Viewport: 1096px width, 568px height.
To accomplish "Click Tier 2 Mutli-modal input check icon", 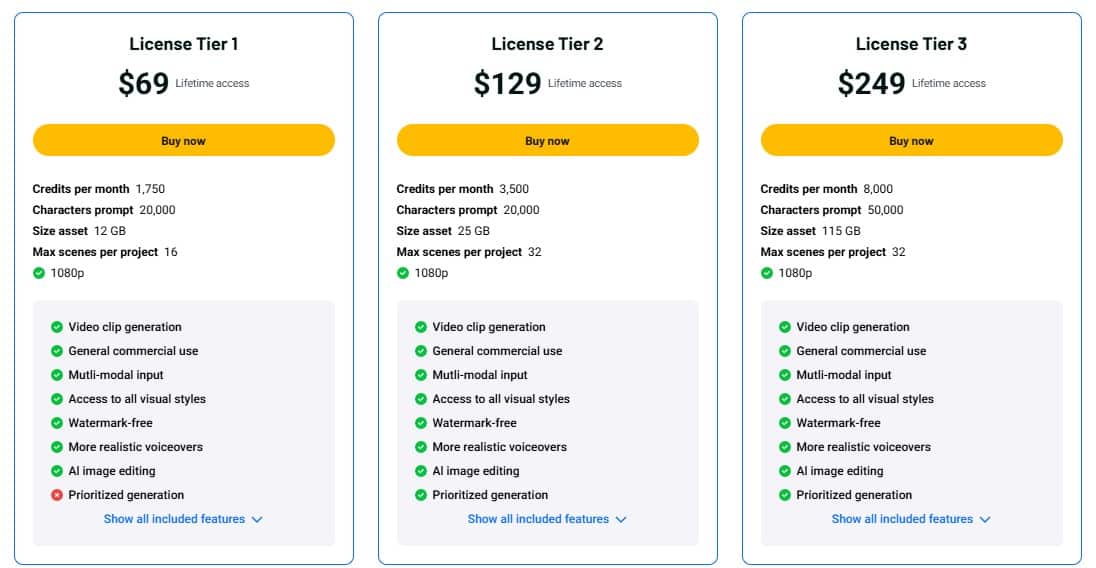I will pos(421,375).
